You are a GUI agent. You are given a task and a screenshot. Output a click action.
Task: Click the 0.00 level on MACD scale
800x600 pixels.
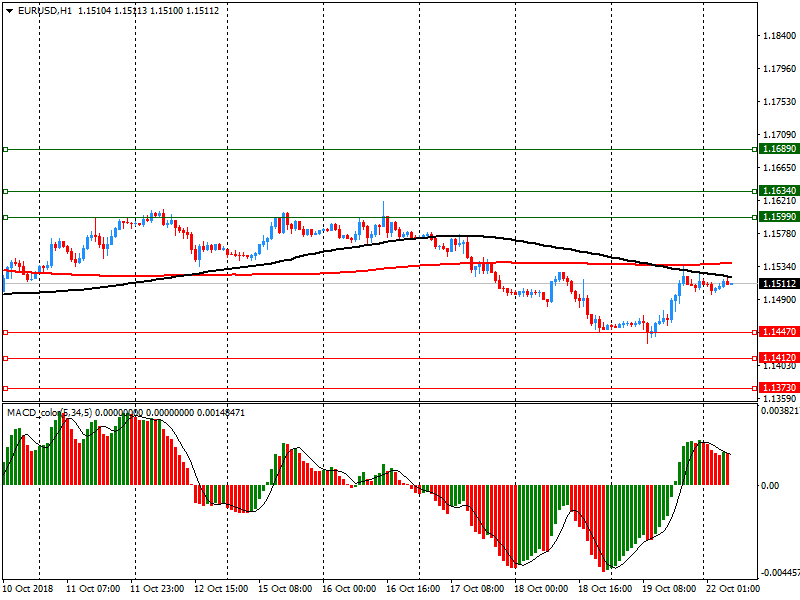click(x=770, y=486)
